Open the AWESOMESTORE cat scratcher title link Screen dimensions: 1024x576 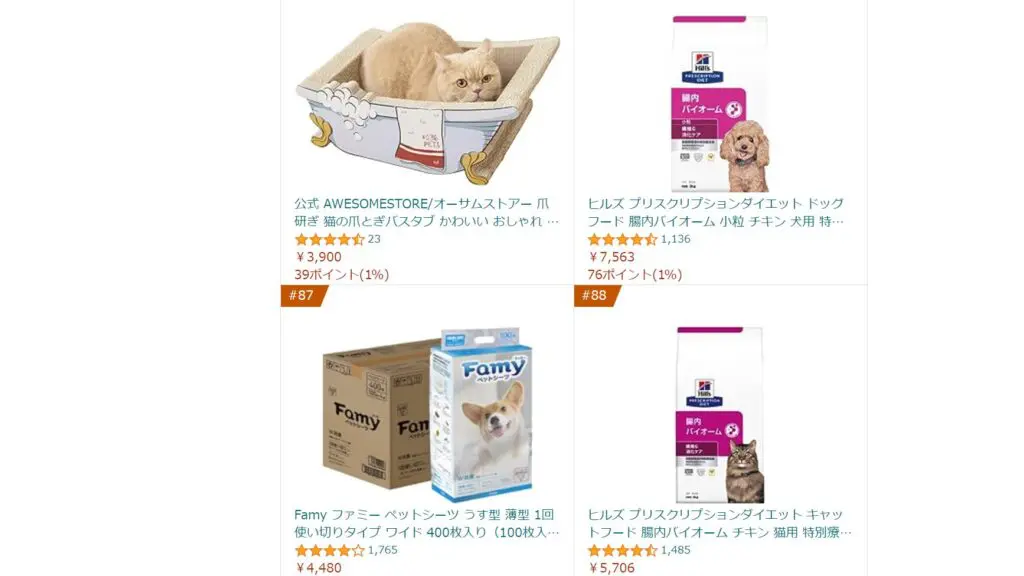pyautogui.click(x=426, y=212)
